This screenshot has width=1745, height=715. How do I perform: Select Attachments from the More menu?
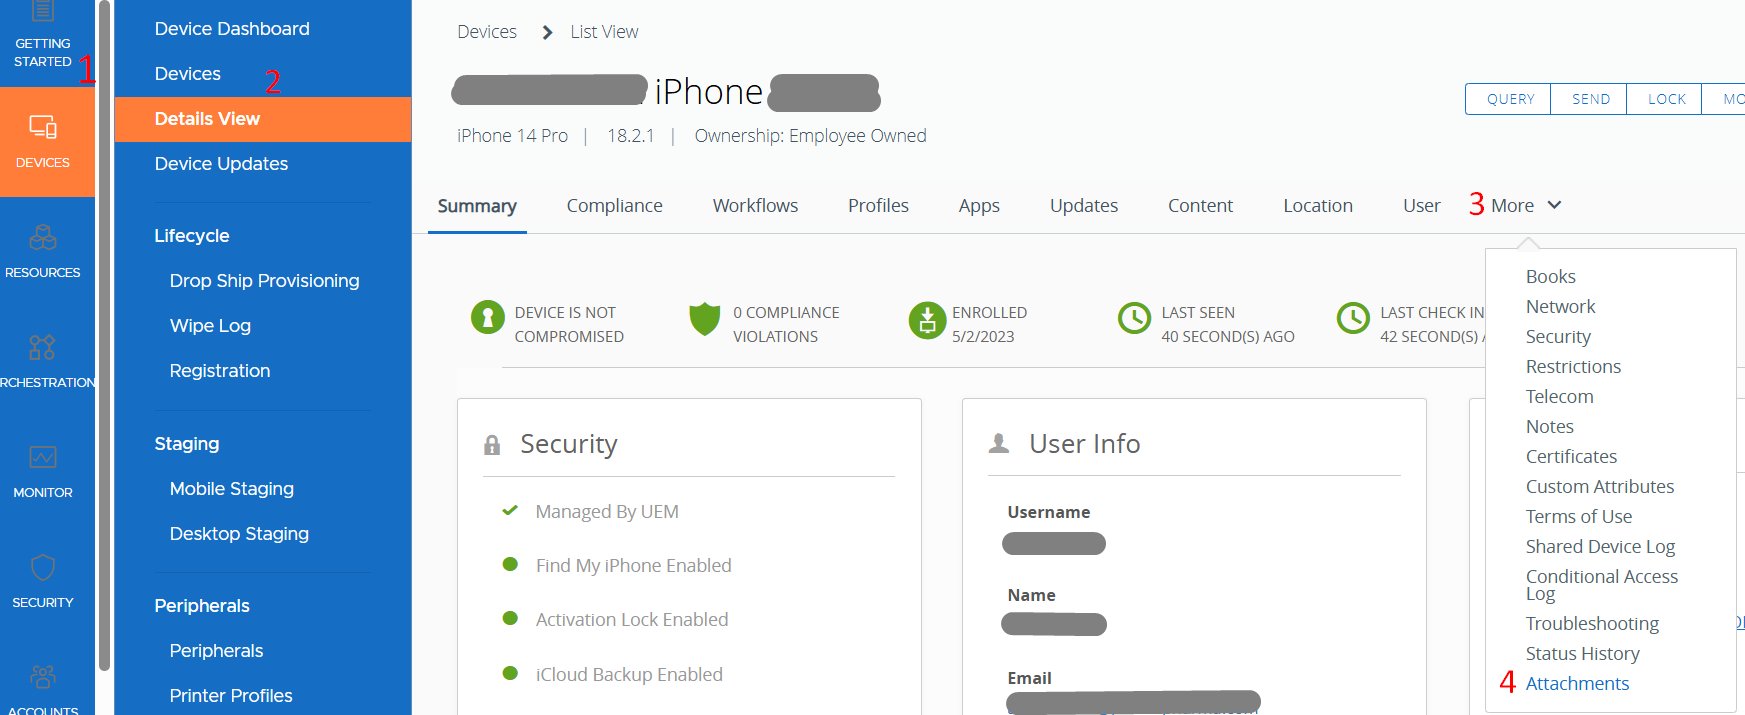point(1577,684)
